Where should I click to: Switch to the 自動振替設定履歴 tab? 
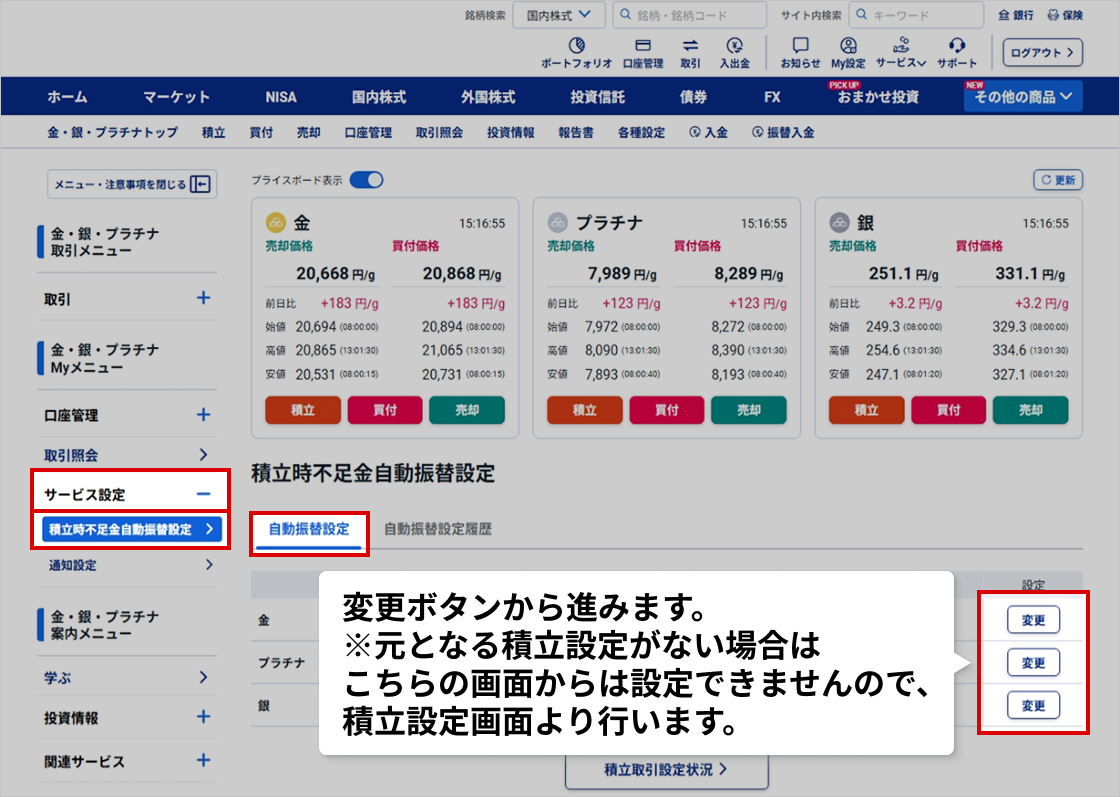[437, 529]
